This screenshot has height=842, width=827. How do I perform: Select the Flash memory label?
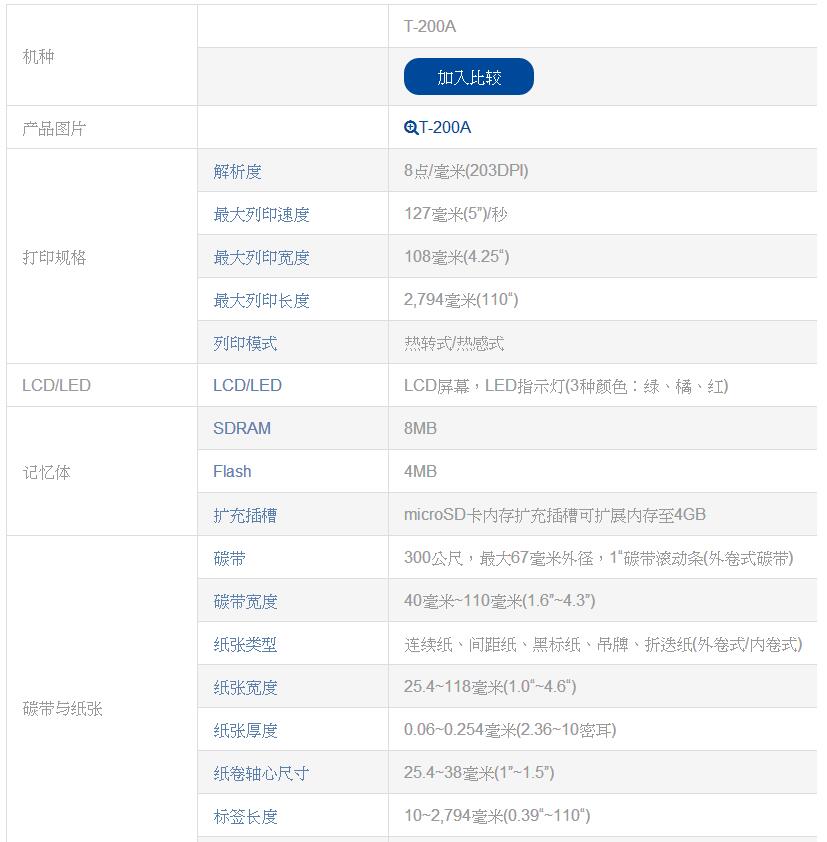pos(232,471)
